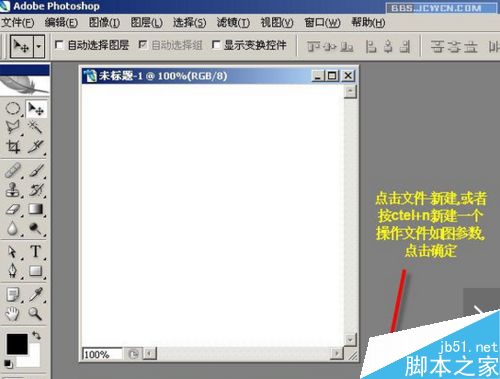The height and width of the screenshot is (379, 500).
Task: Select the Elliptical Marquee tool
Action: coord(13,108)
